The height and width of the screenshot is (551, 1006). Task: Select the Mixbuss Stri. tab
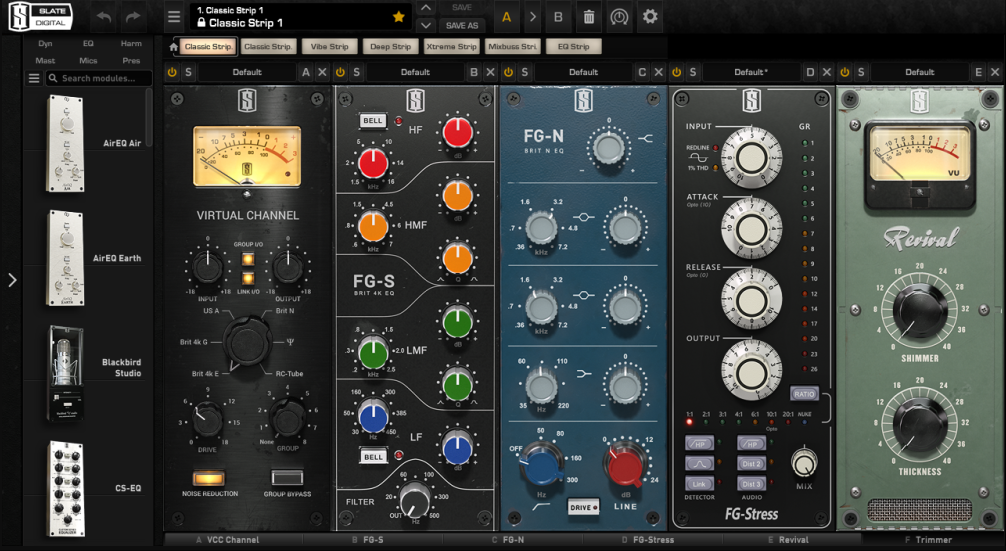(512, 47)
